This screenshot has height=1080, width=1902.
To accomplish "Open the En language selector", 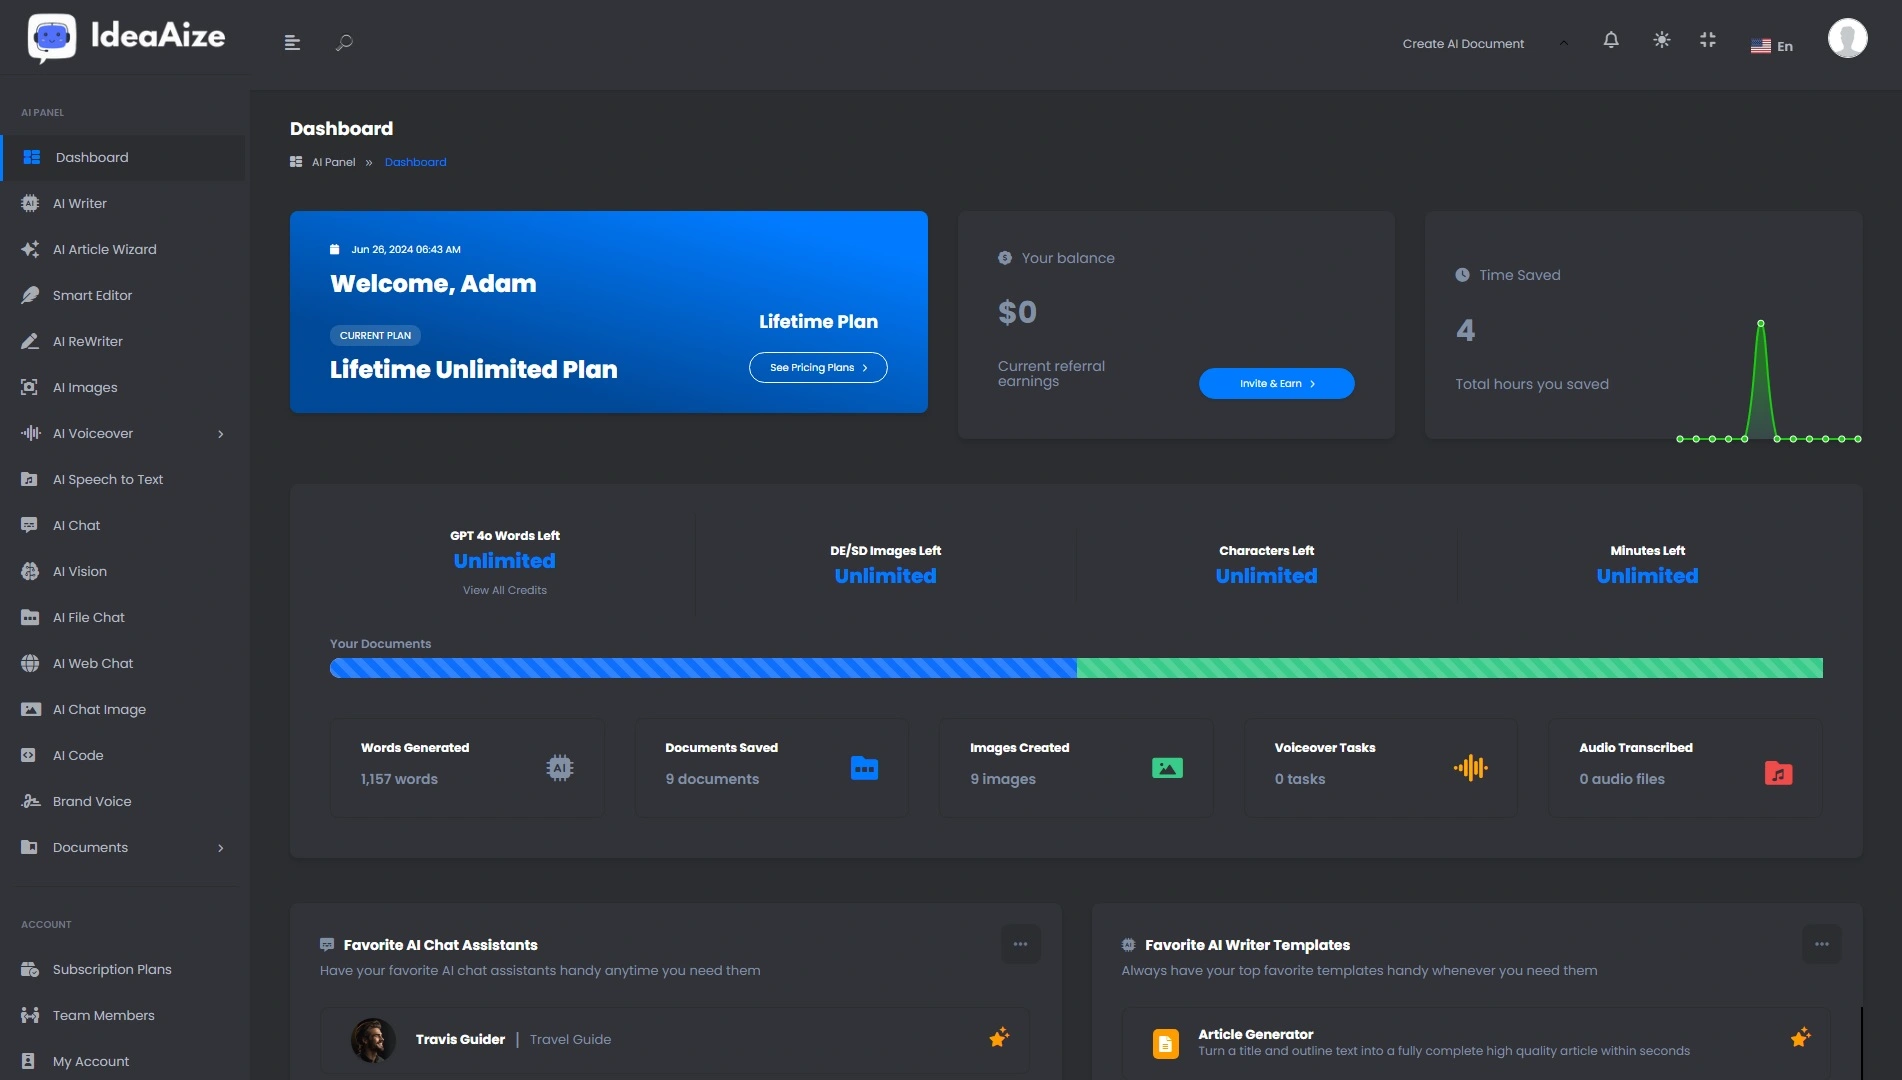I will [1771, 44].
